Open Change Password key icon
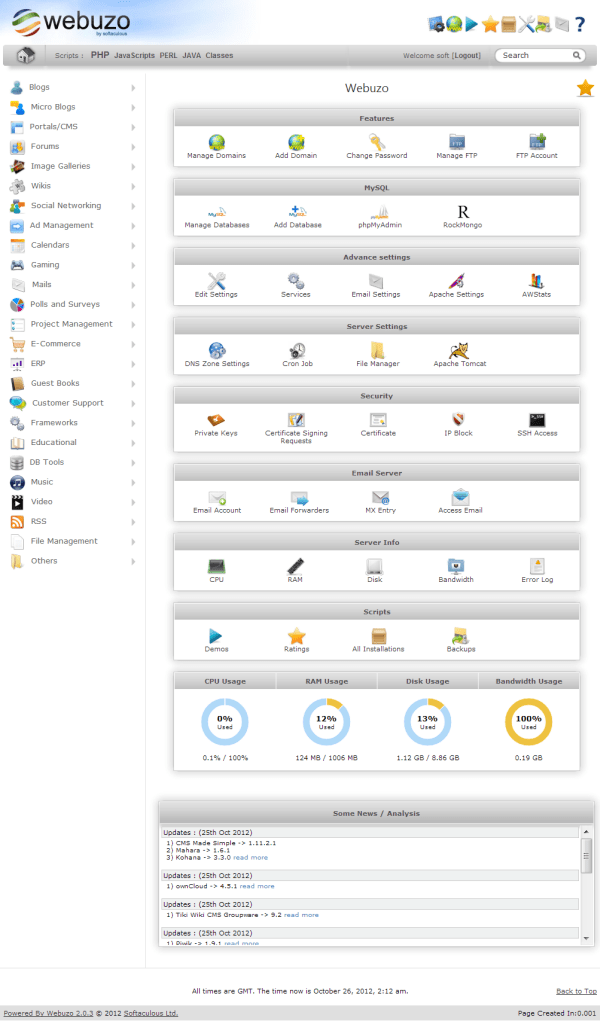Viewport: 600px width, 1028px height. tap(377, 142)
